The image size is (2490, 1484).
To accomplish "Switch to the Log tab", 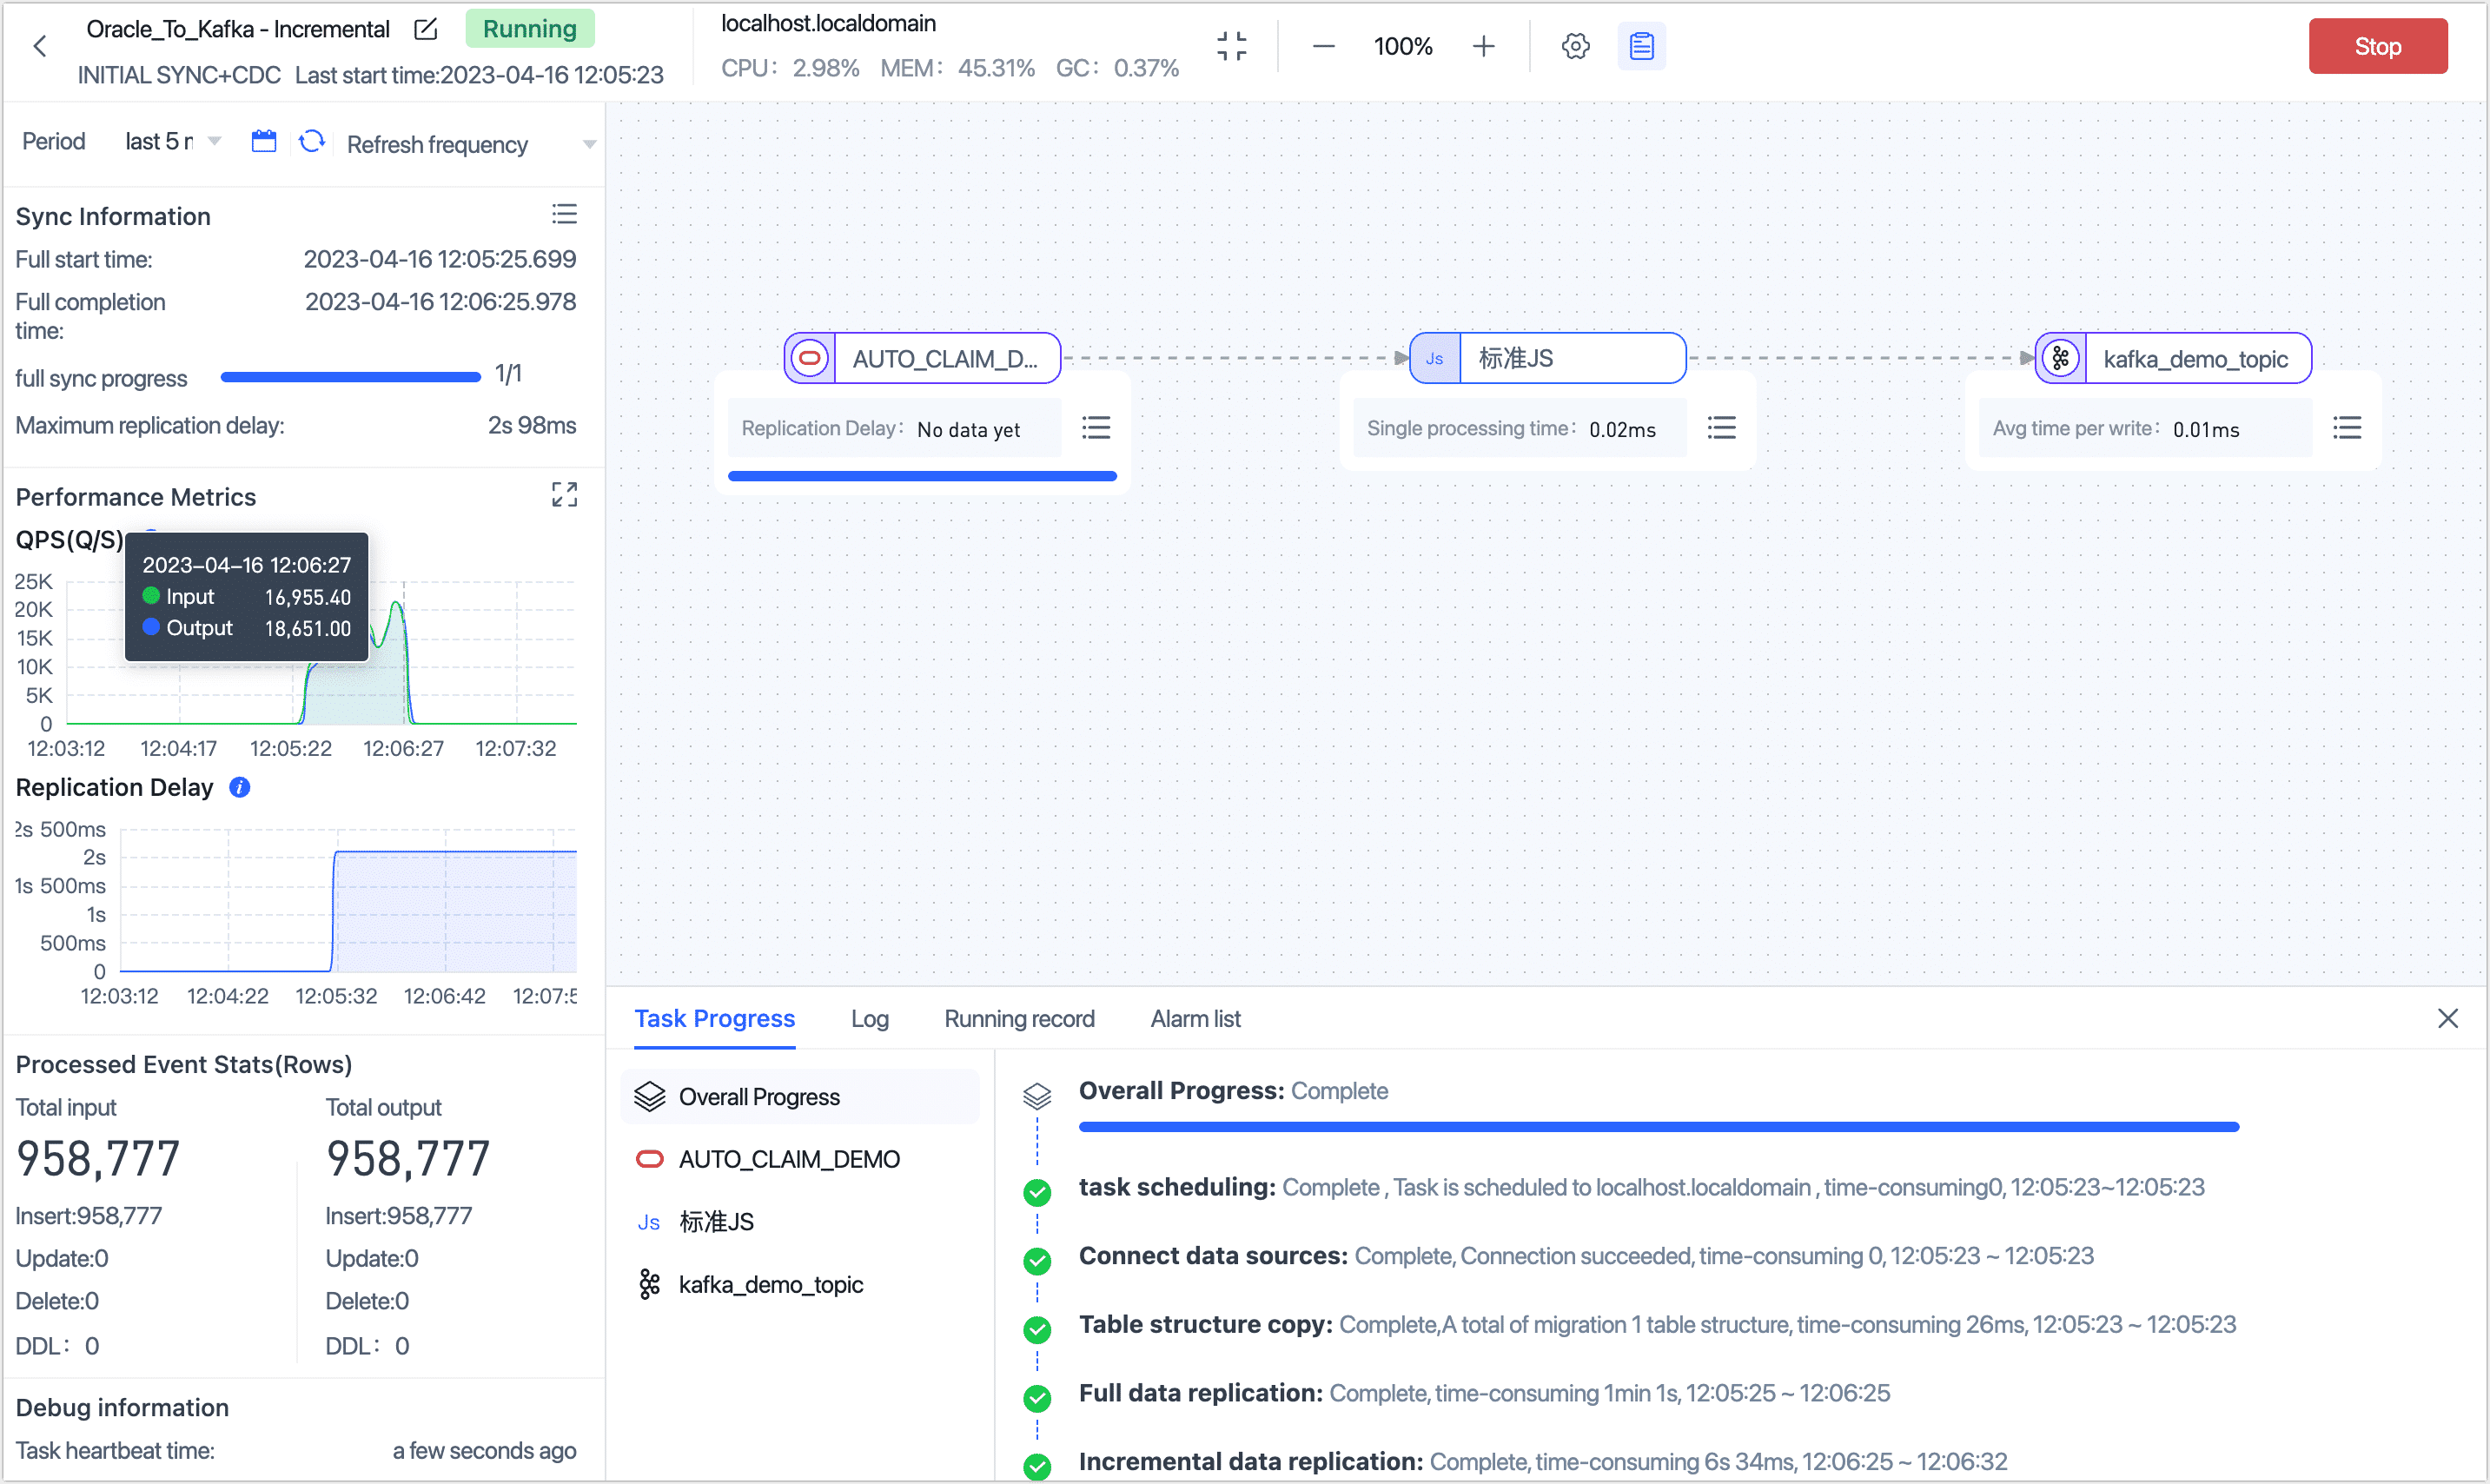I will click(869, 1018).
